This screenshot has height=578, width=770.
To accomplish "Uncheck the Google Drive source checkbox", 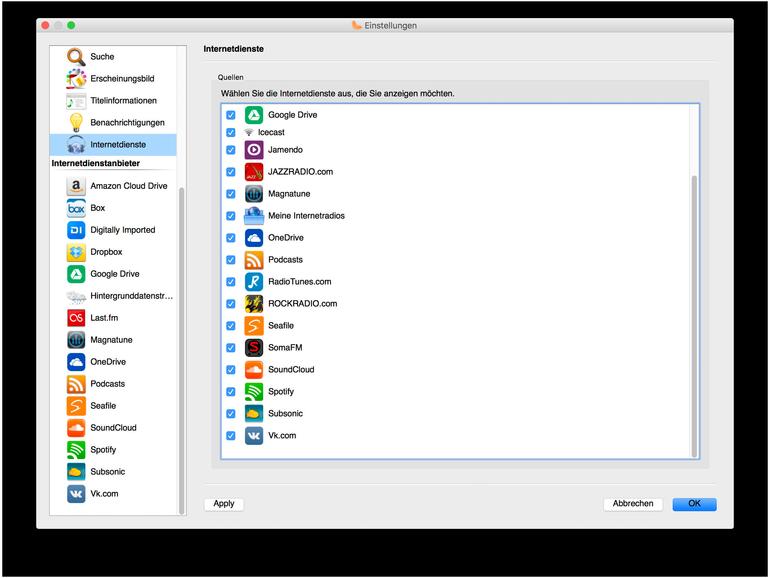I will (231, 115).
